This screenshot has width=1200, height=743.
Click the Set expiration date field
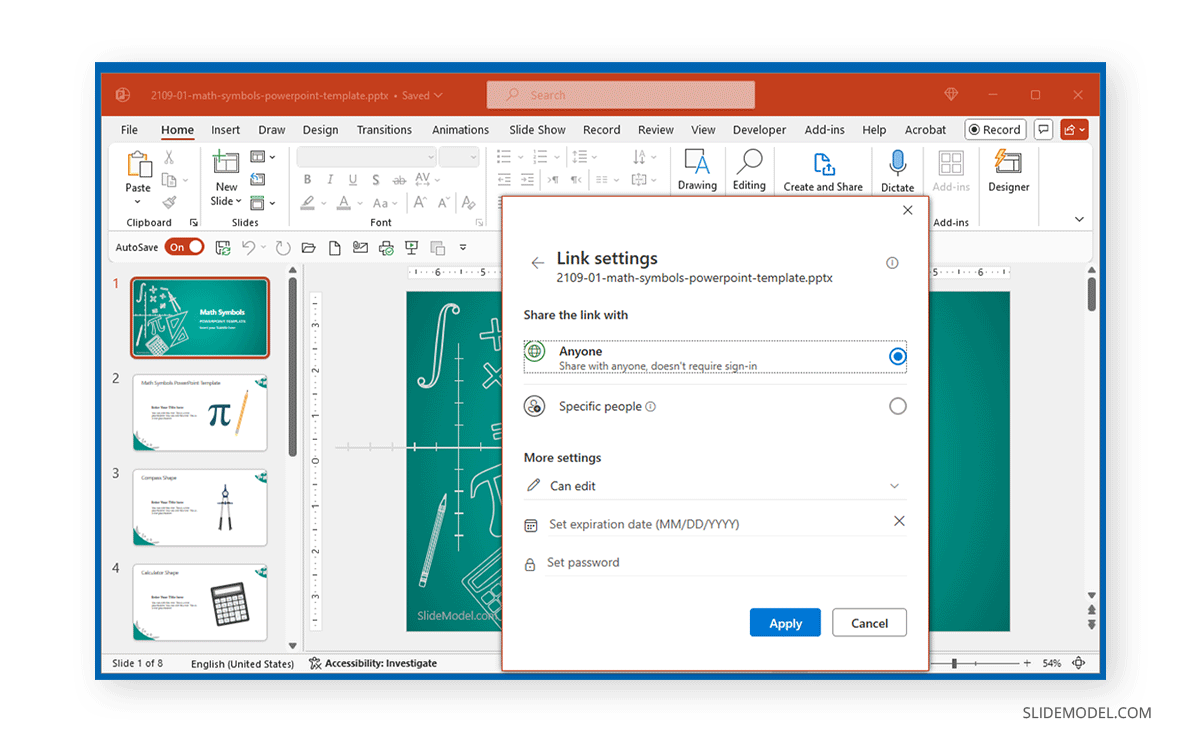coord(716,524)
